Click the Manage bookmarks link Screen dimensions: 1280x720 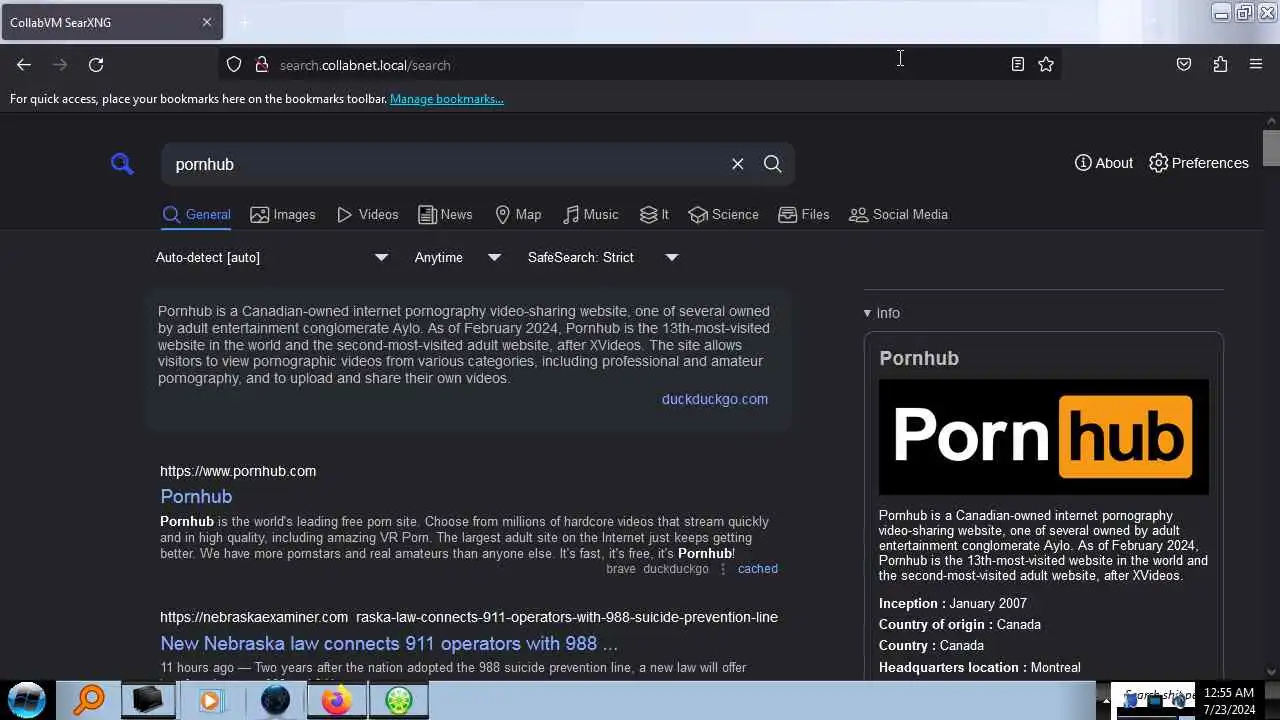(447, 99)
